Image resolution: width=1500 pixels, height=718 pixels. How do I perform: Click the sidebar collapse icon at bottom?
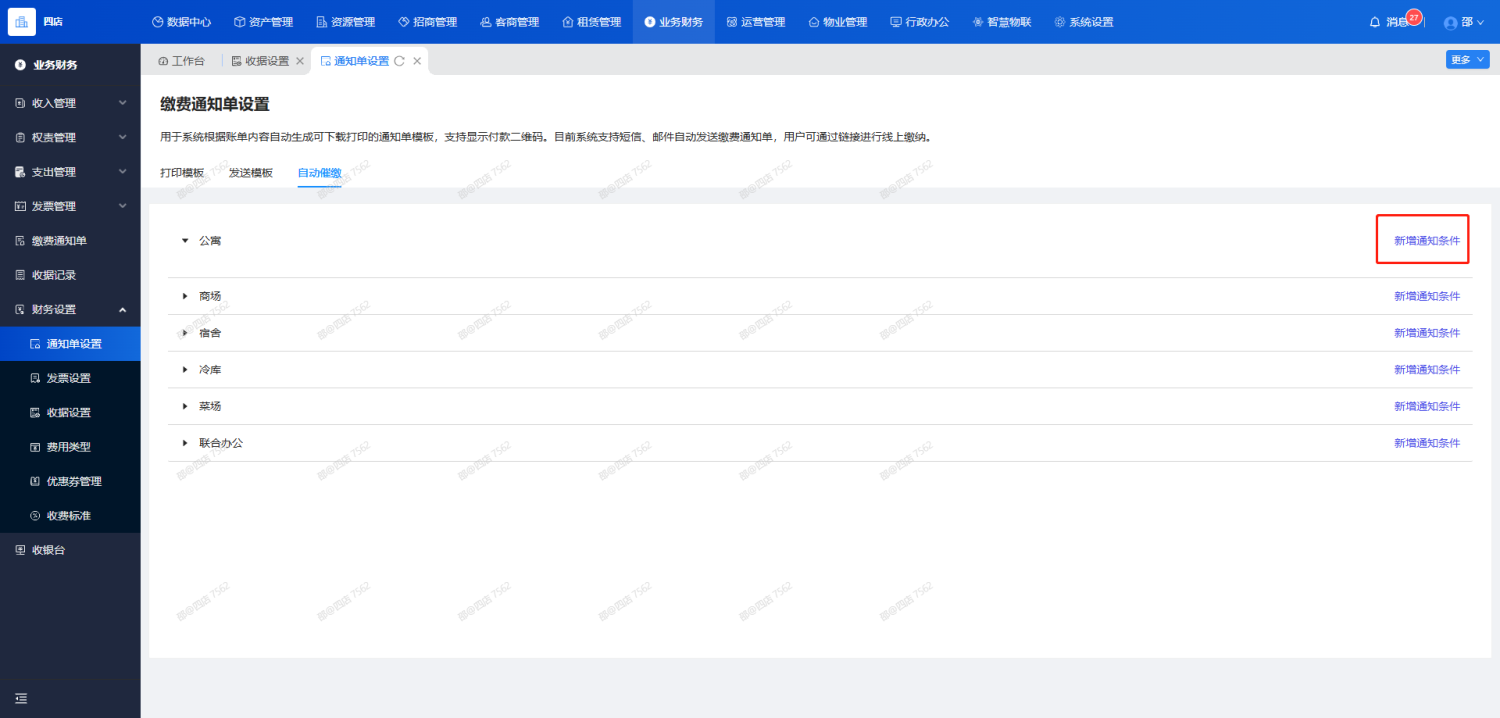21,698
